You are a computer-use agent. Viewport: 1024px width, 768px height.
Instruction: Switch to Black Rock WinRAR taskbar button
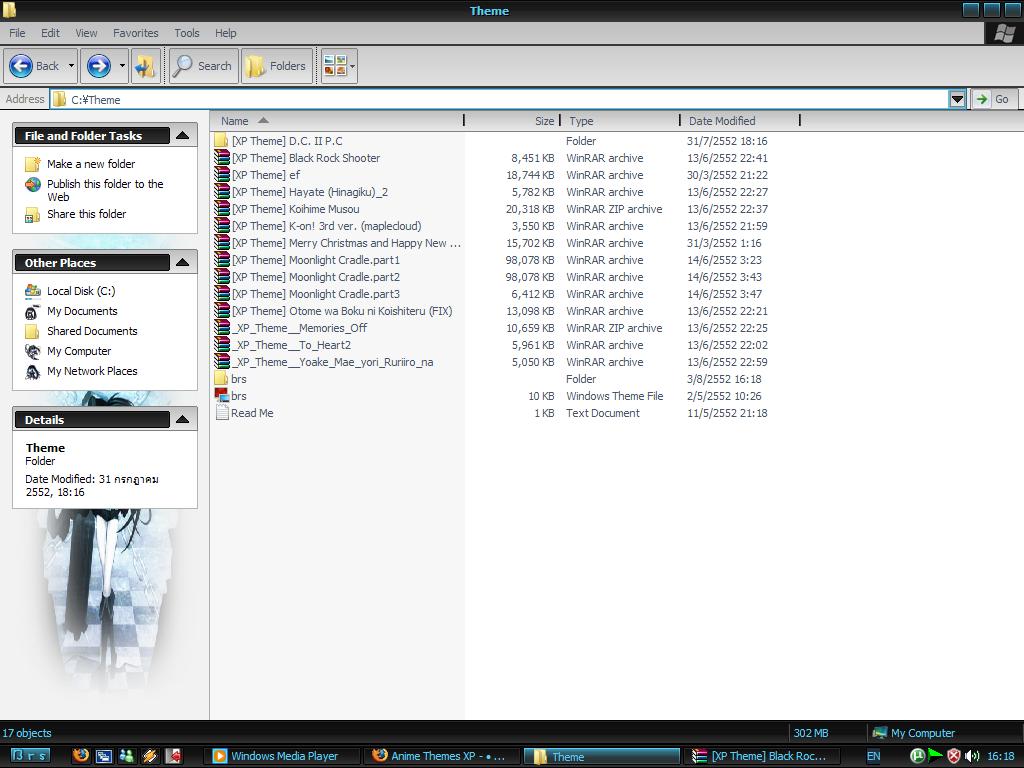[761, 756]
